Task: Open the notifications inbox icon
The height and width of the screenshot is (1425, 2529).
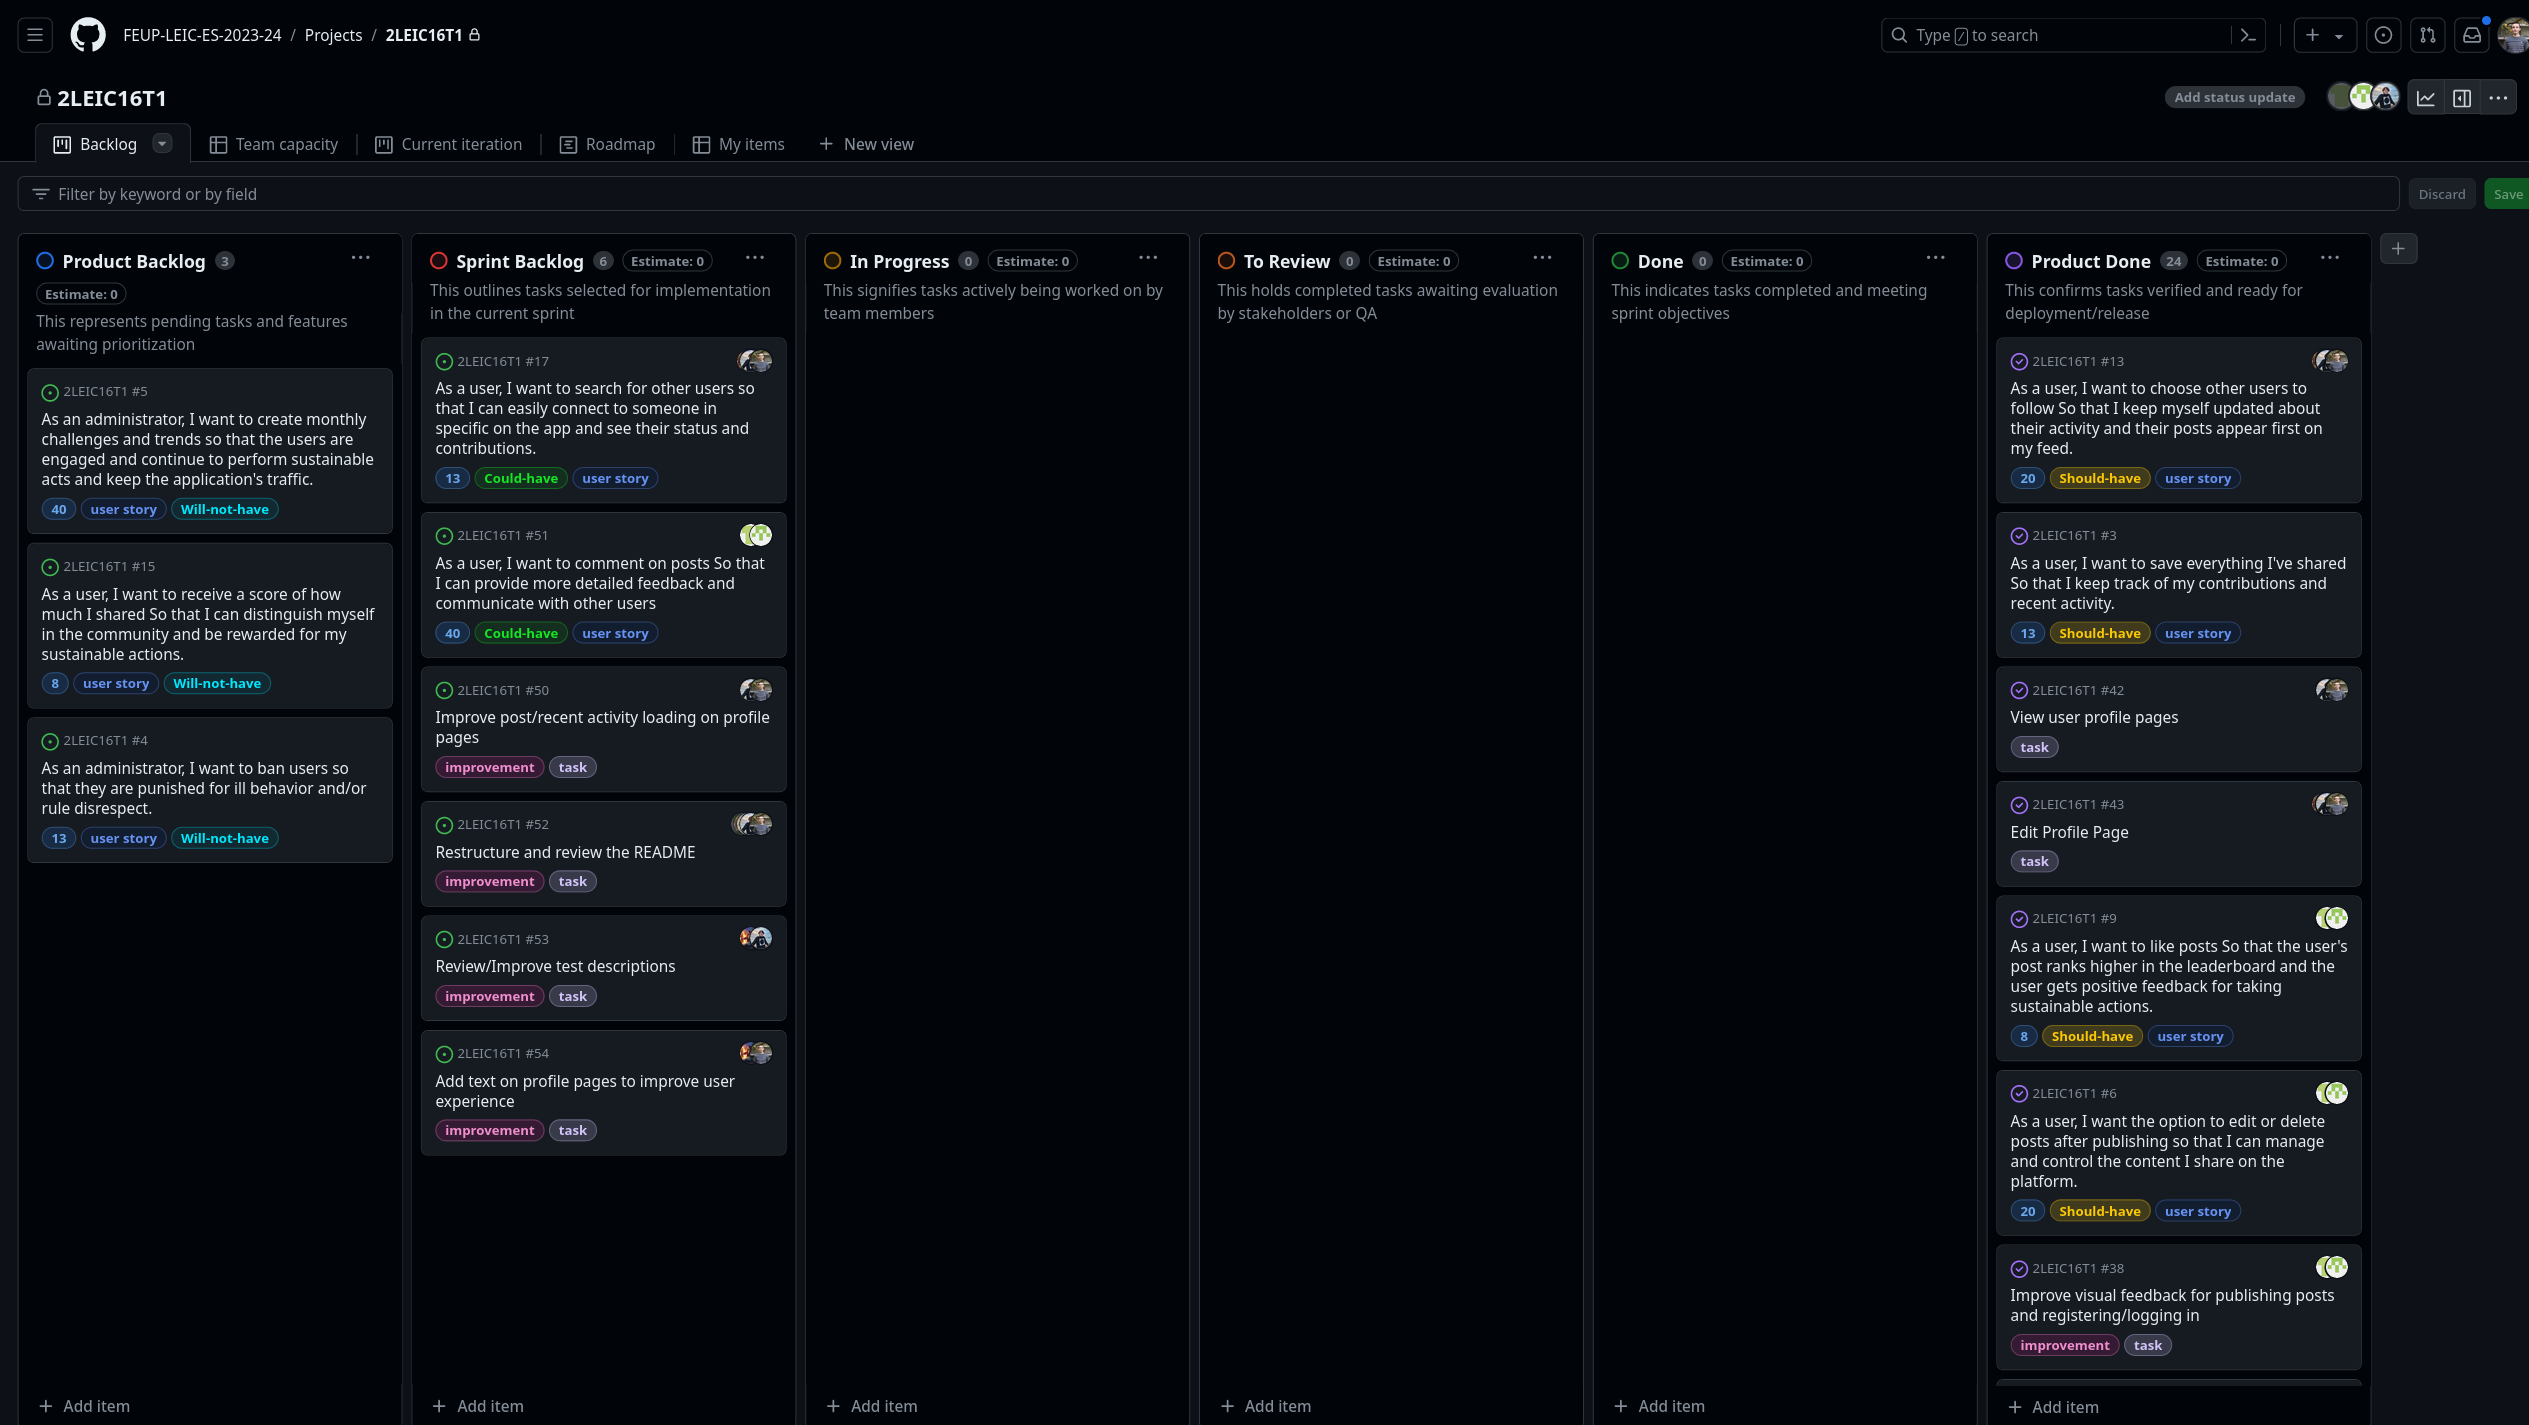Action: point(2471,35)
